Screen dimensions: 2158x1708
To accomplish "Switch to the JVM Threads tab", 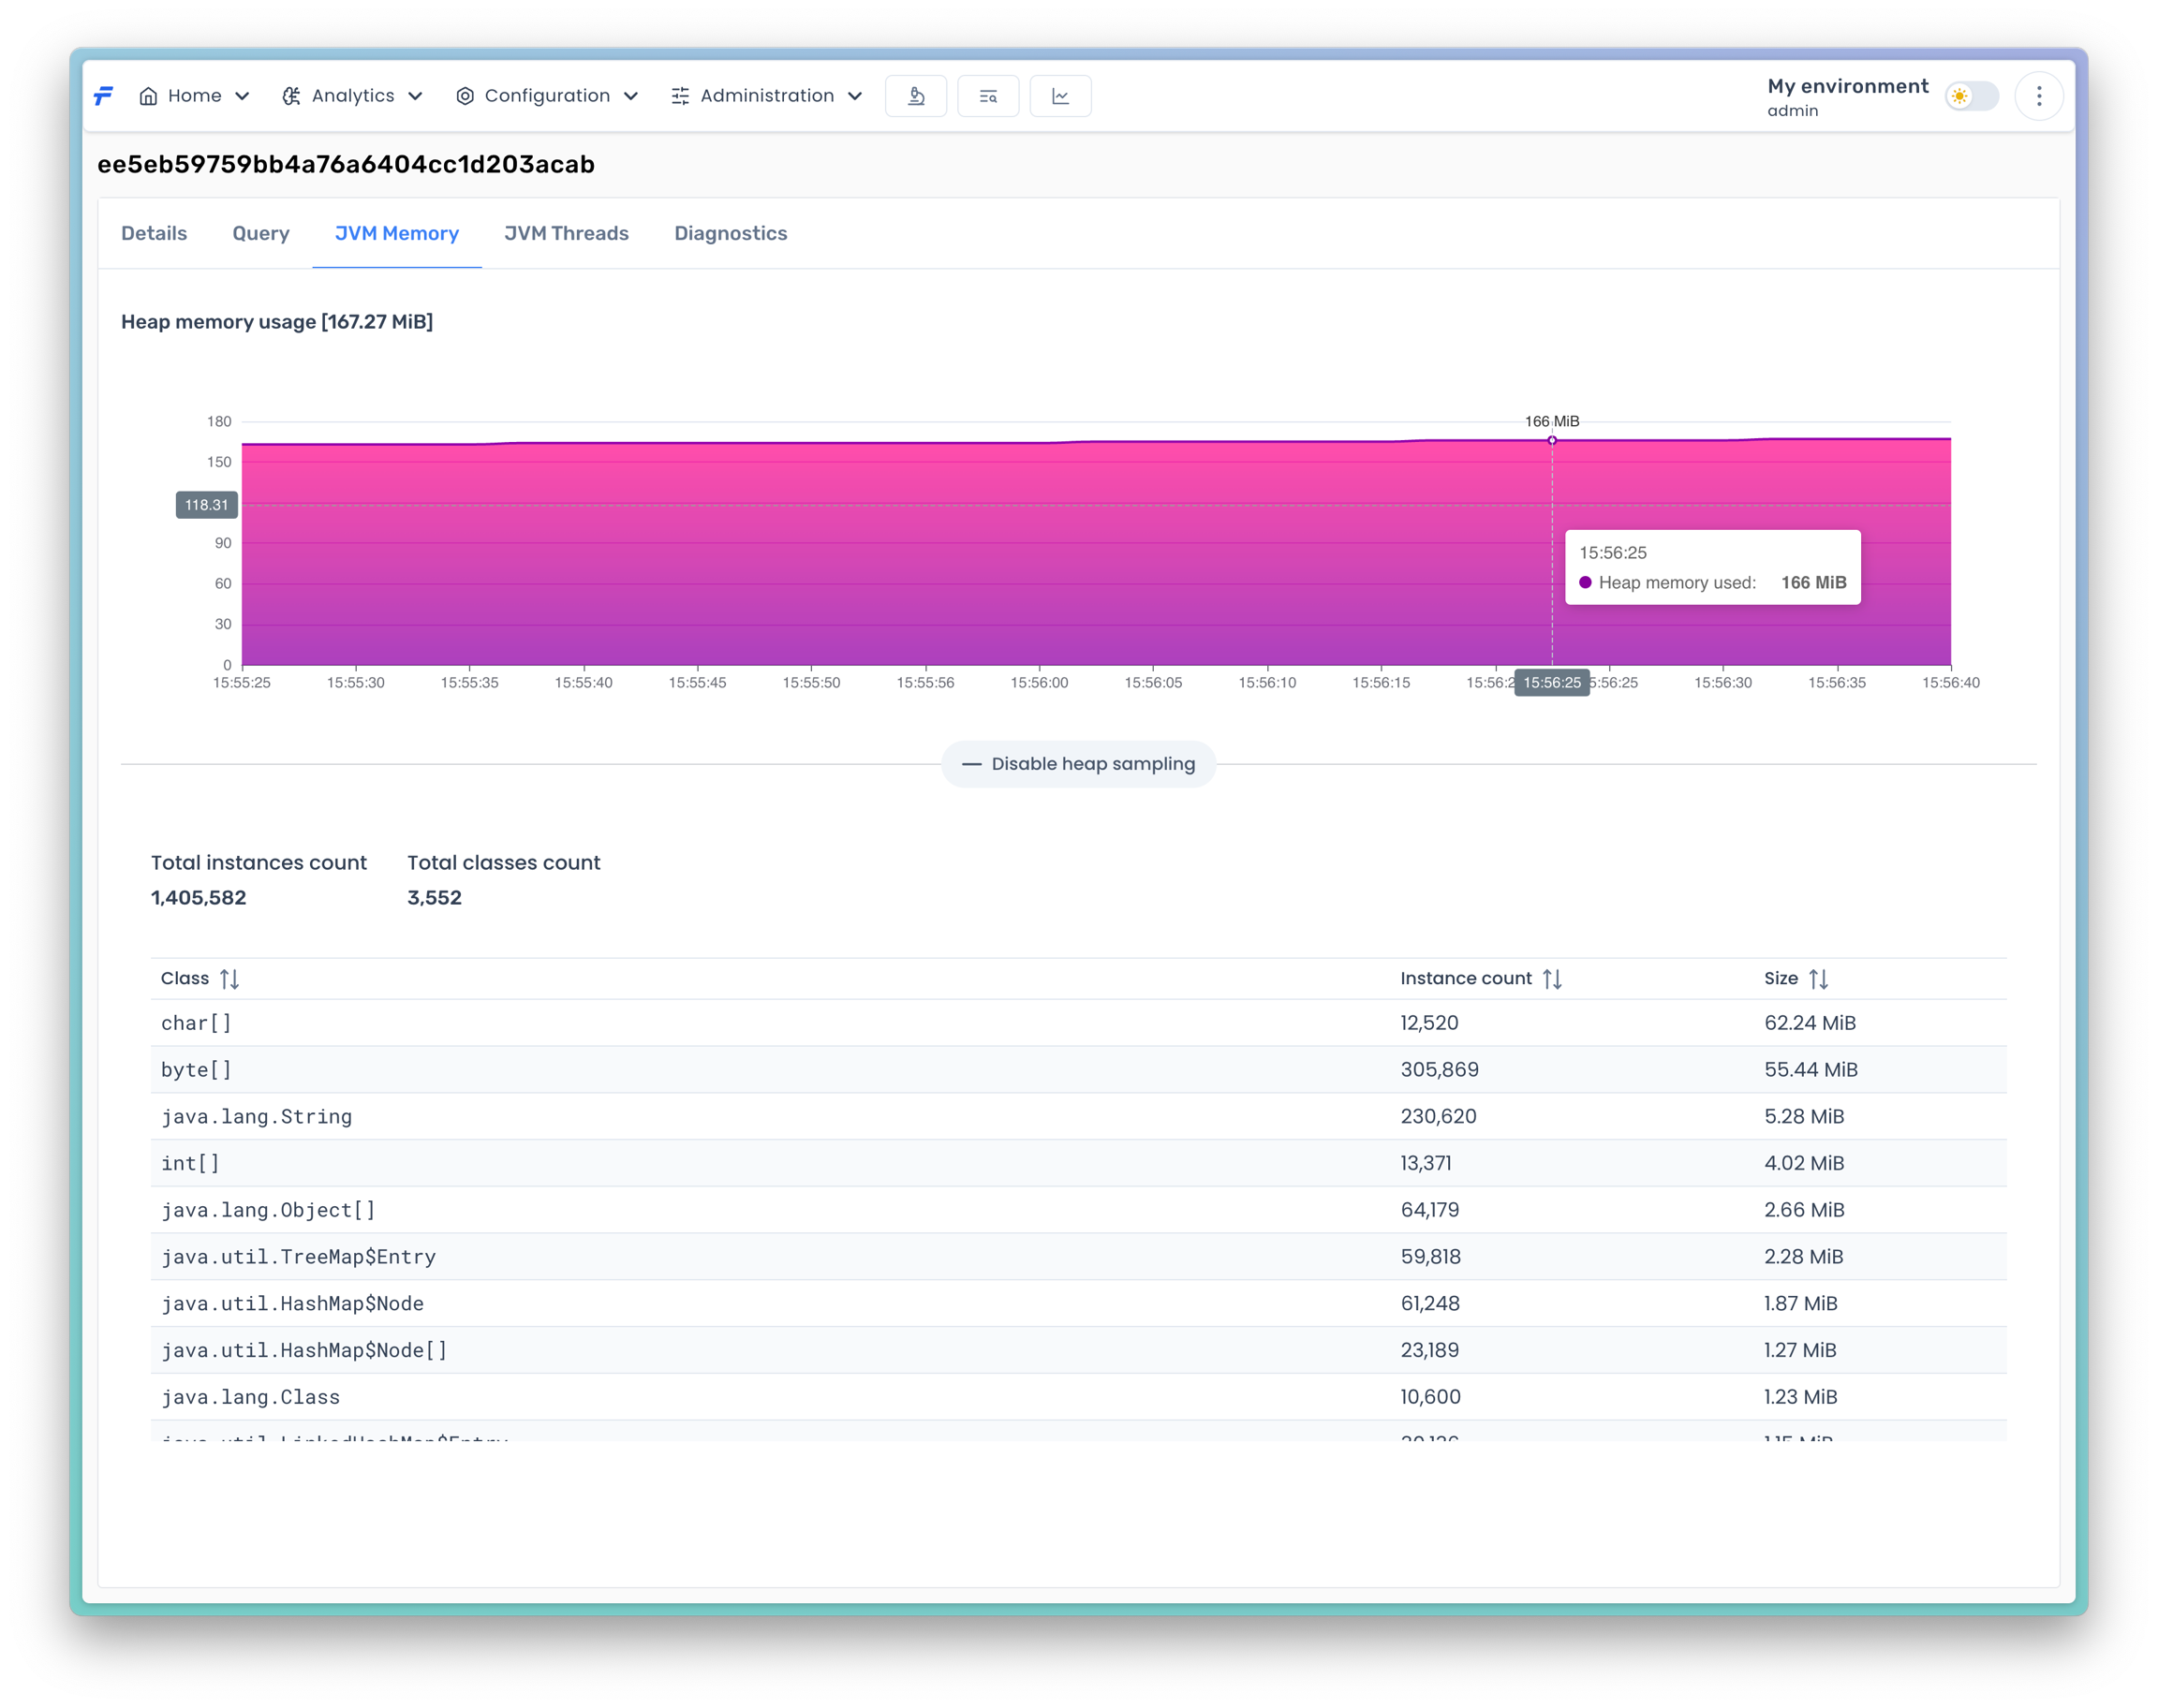I will 566,233.
